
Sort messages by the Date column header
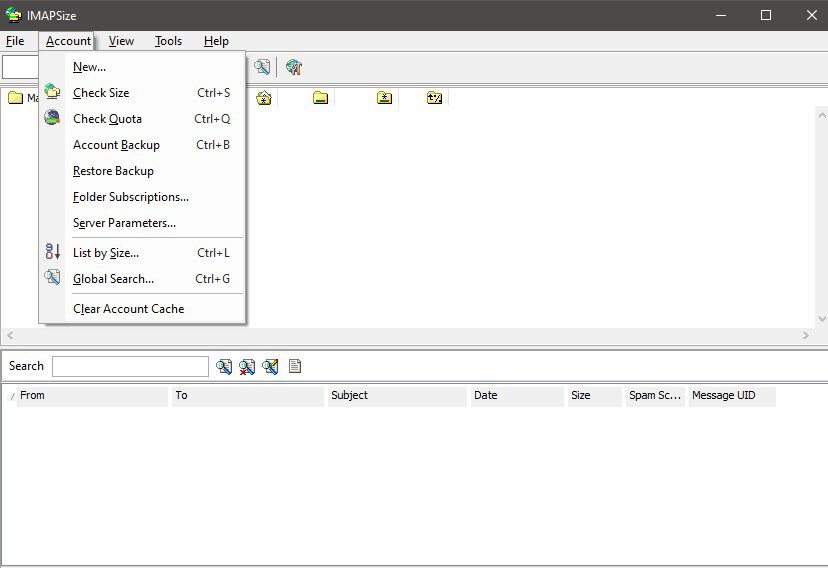(516, 396)
